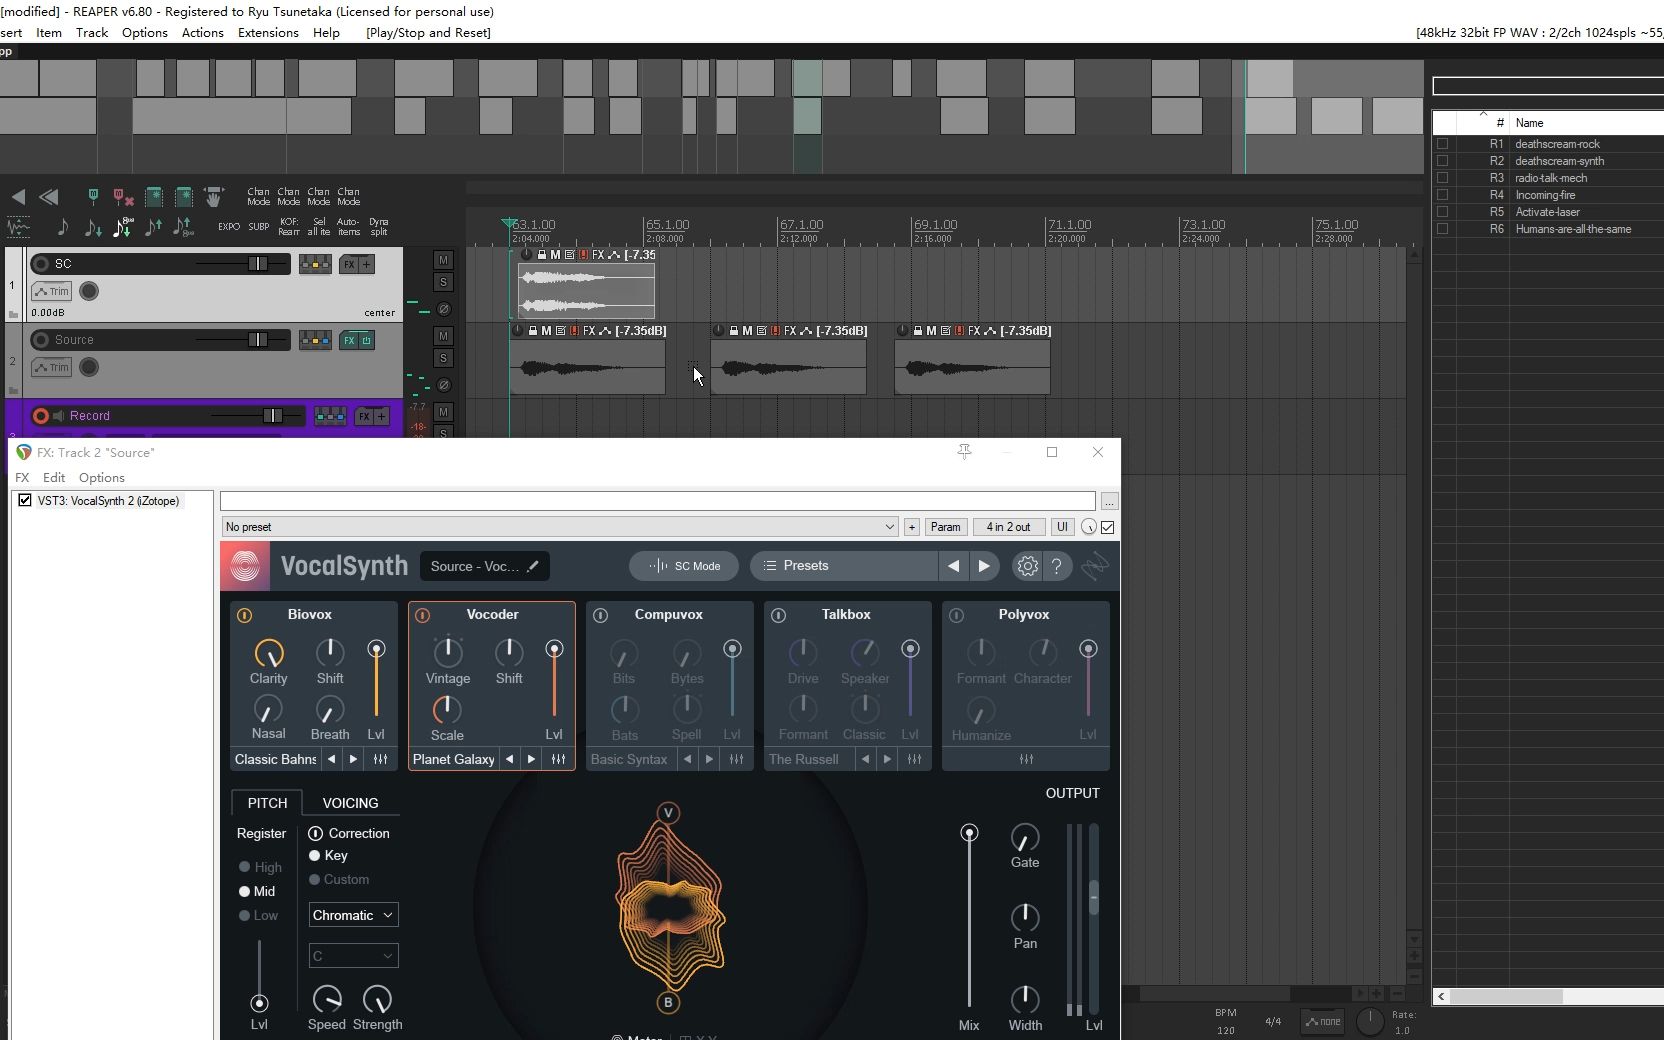Screen dimensions: 1664x1040
Task: Click the UI button in FX window
Action: [x=1062, y=527]
